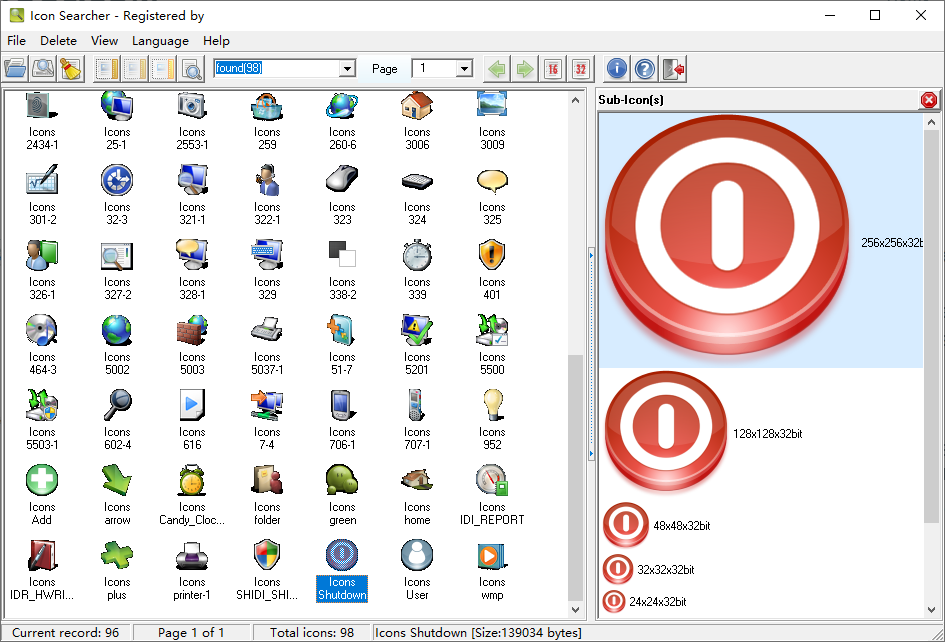The image size is (945, 642).
Task: Expand the Page number dropdown arrow
Action: coord(463,69)
